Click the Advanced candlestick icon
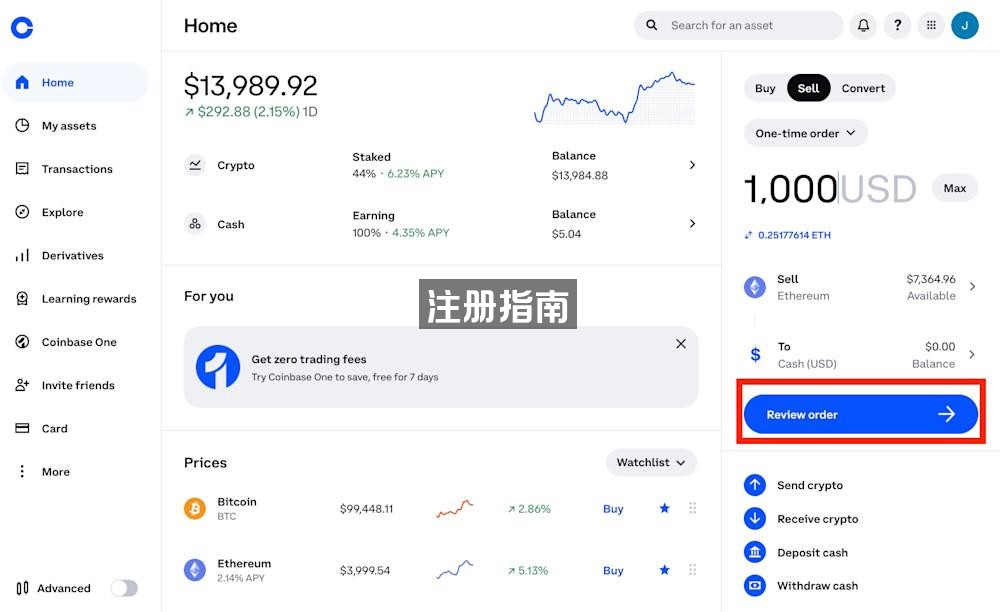The width and height of the screenshot is (1000, 612). tap(22, 588)
